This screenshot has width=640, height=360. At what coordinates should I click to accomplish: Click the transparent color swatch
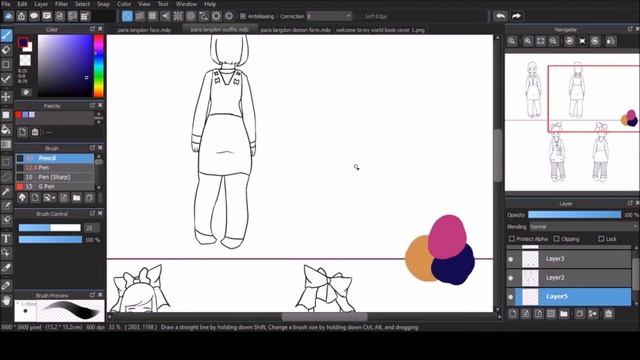25,60
